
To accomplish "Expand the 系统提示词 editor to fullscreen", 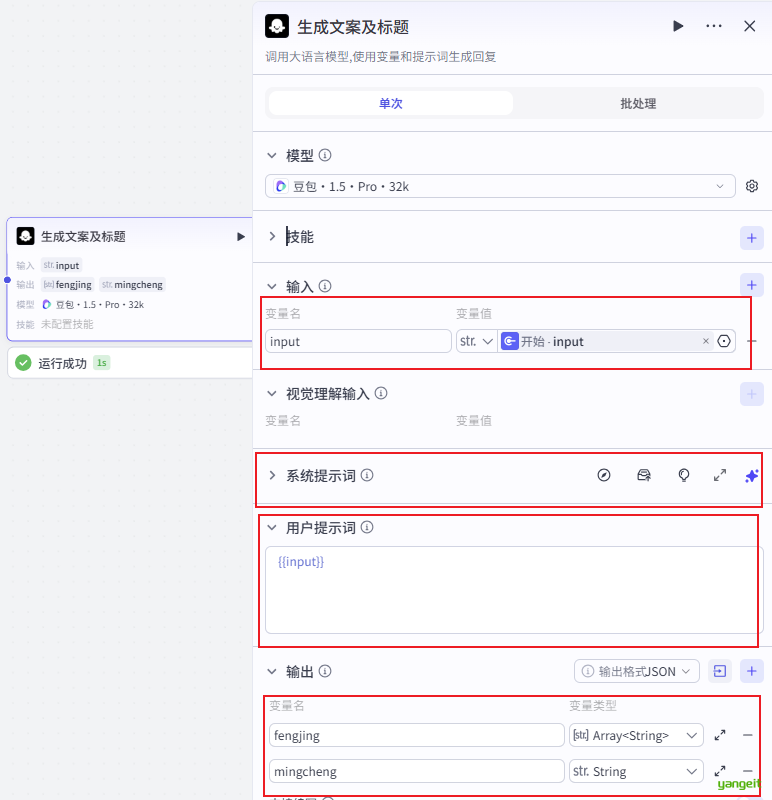I will [719, 476].
